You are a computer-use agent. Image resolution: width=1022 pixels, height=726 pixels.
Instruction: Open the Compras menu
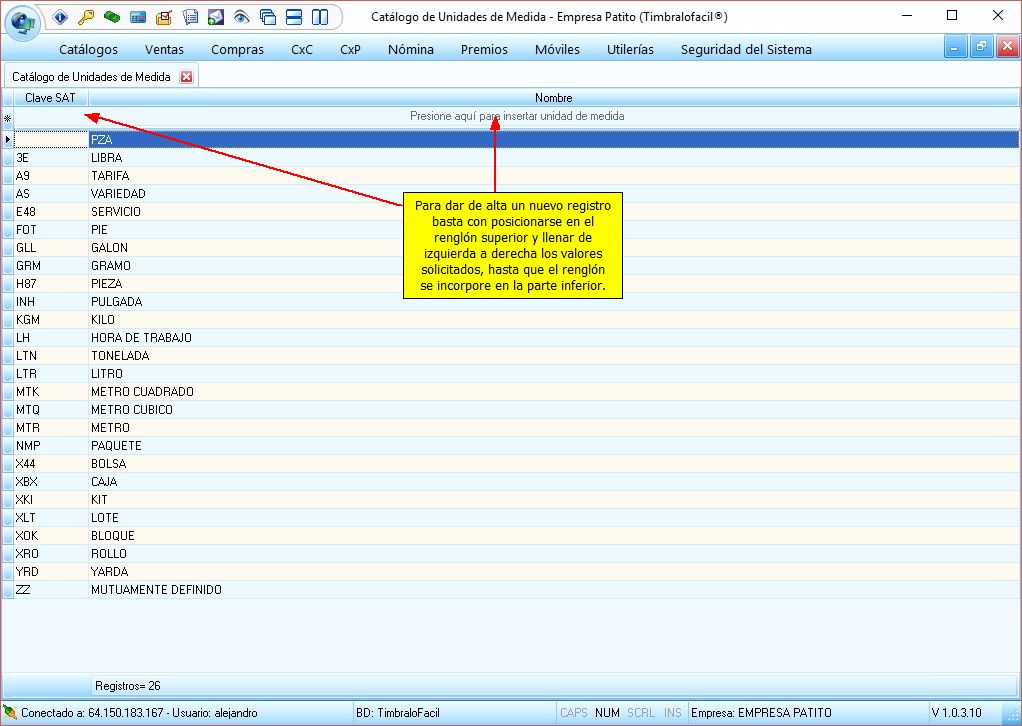coord(237,50)
